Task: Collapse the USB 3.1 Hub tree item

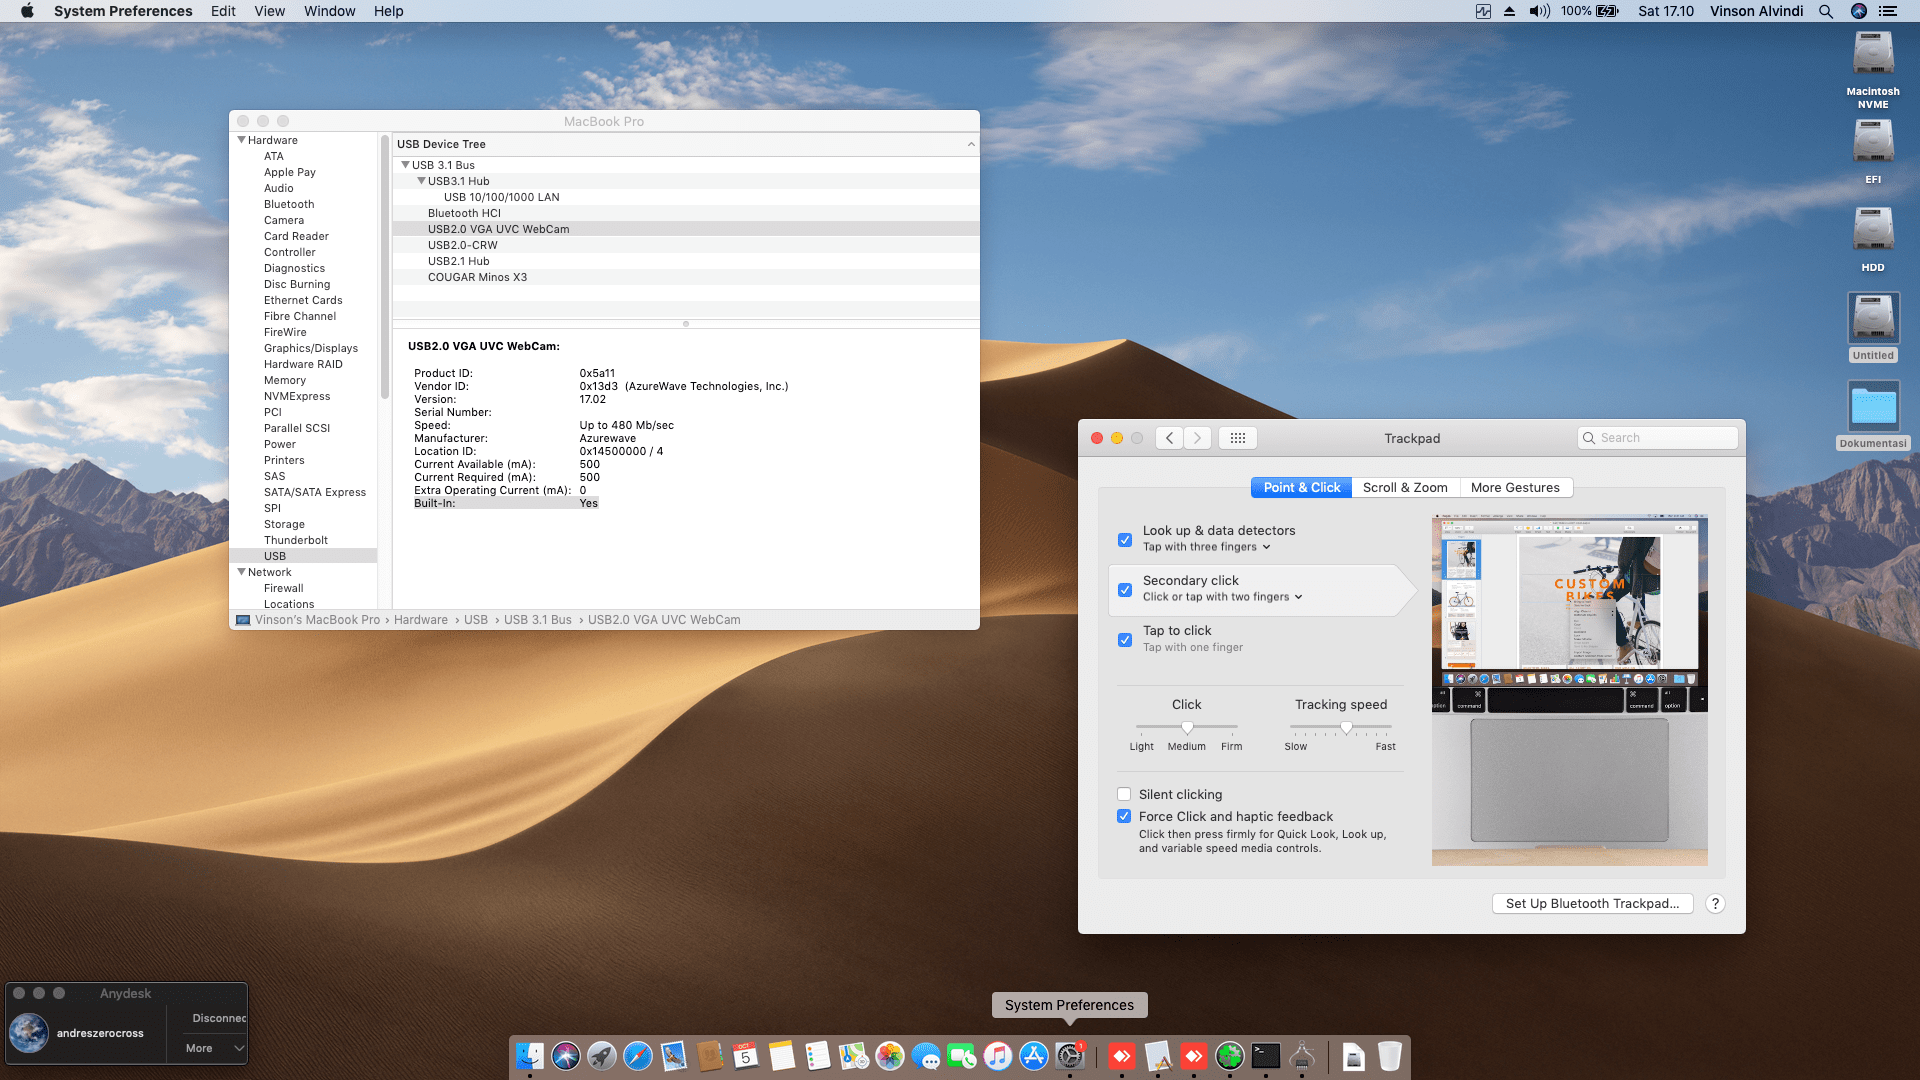Action: click(421, 180)
